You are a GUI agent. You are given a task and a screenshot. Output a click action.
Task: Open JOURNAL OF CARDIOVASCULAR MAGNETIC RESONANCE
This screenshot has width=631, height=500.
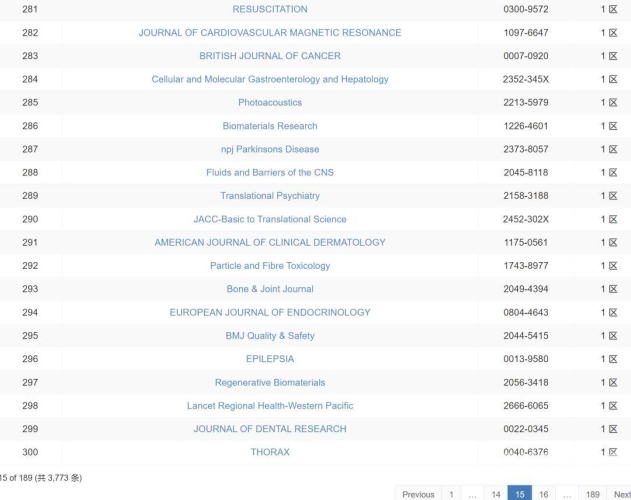(x=270, y=33)
